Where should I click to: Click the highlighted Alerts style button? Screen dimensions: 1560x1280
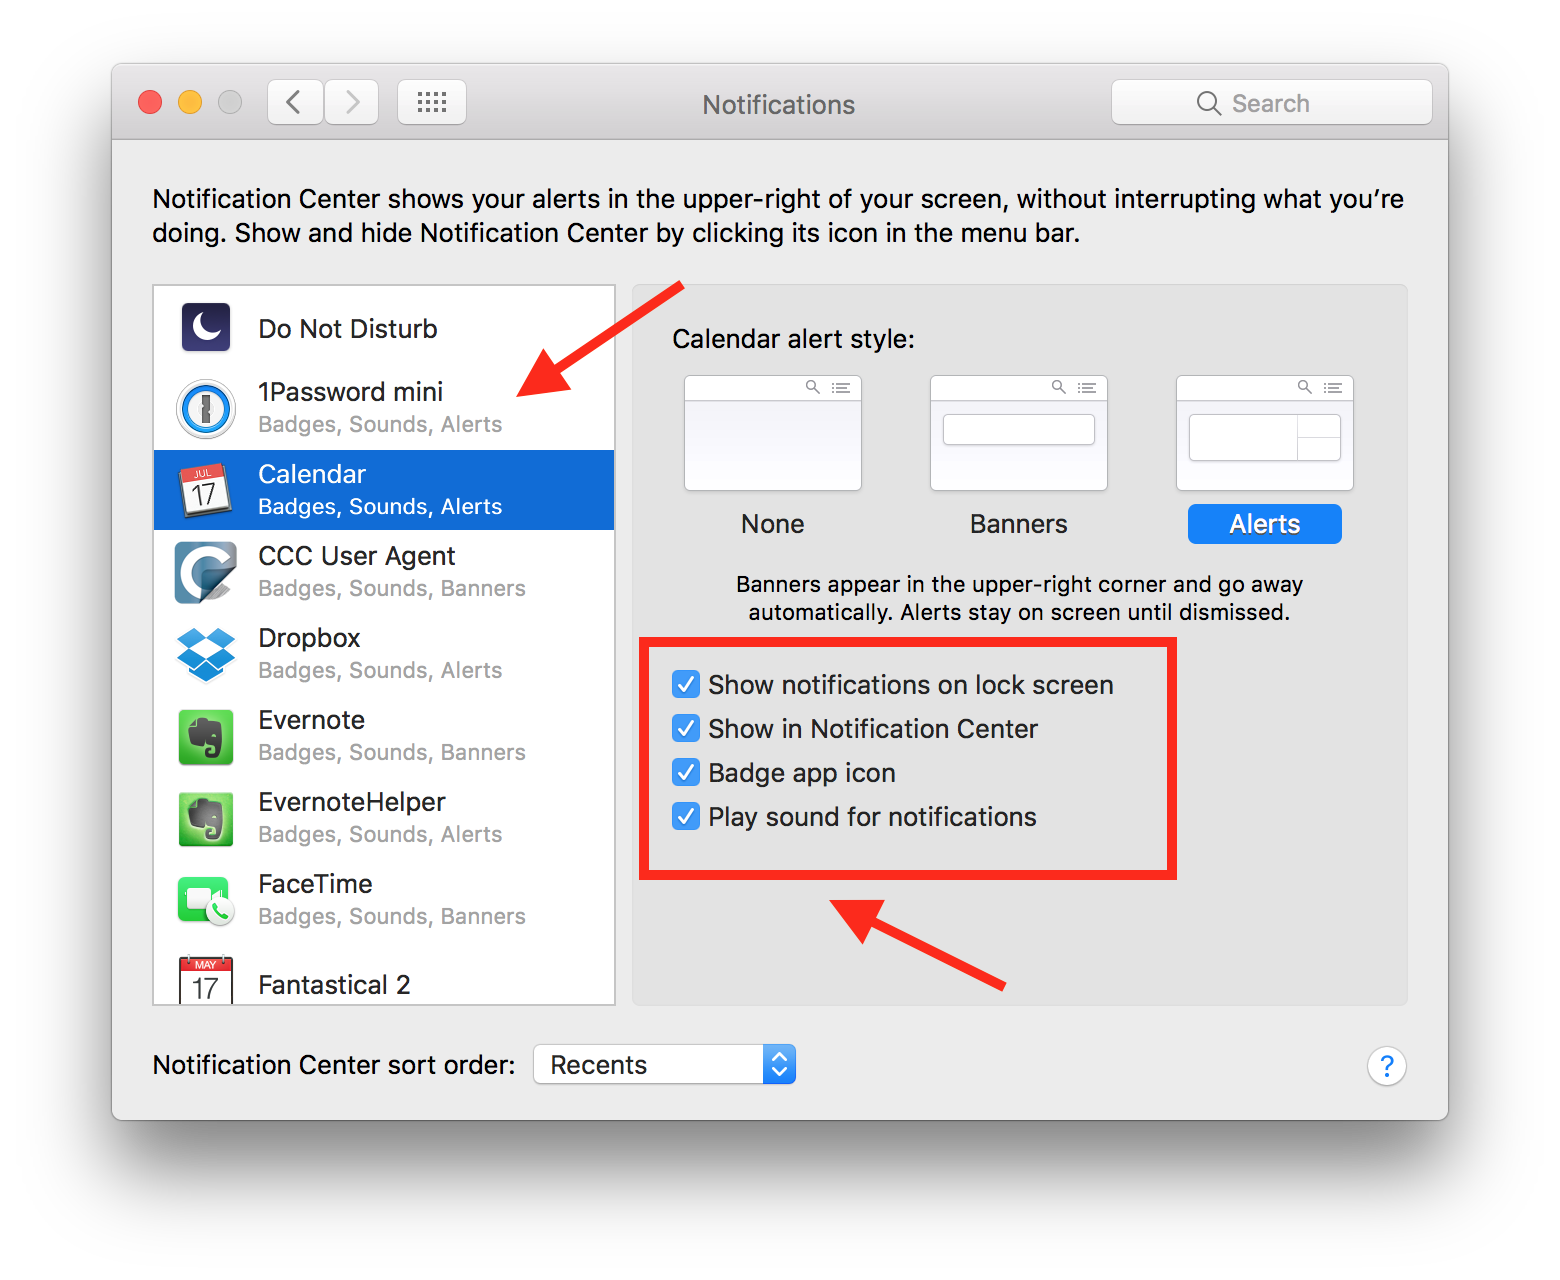point(1265,524)
